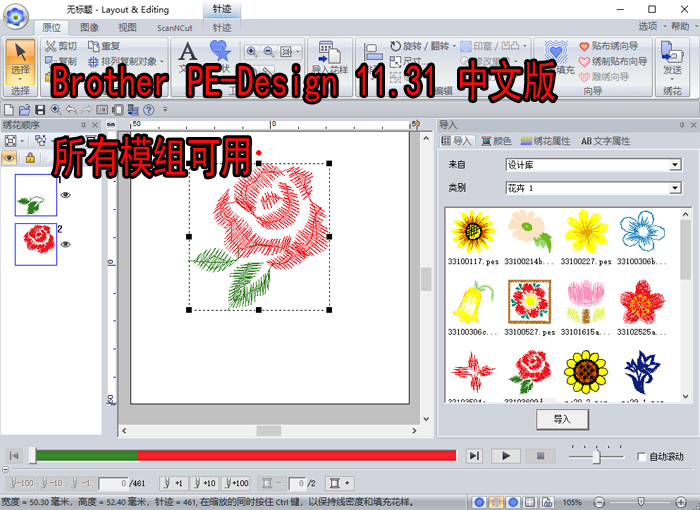Open the Color (颜色) panel tab

[496, 141]
